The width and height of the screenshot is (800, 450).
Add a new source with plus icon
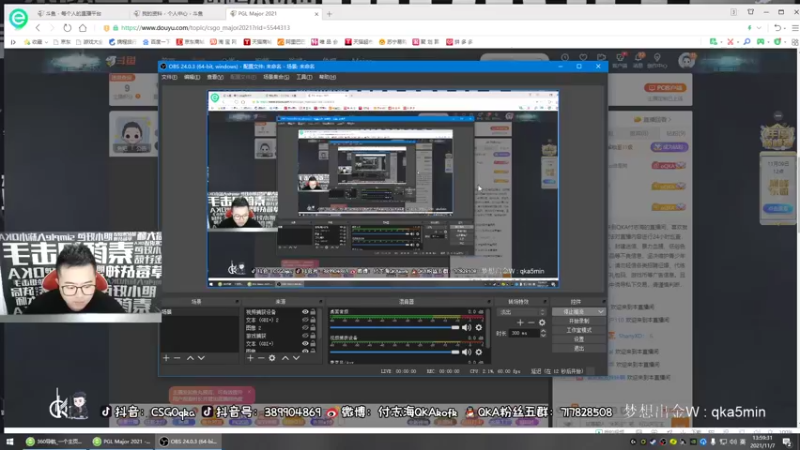249,358
